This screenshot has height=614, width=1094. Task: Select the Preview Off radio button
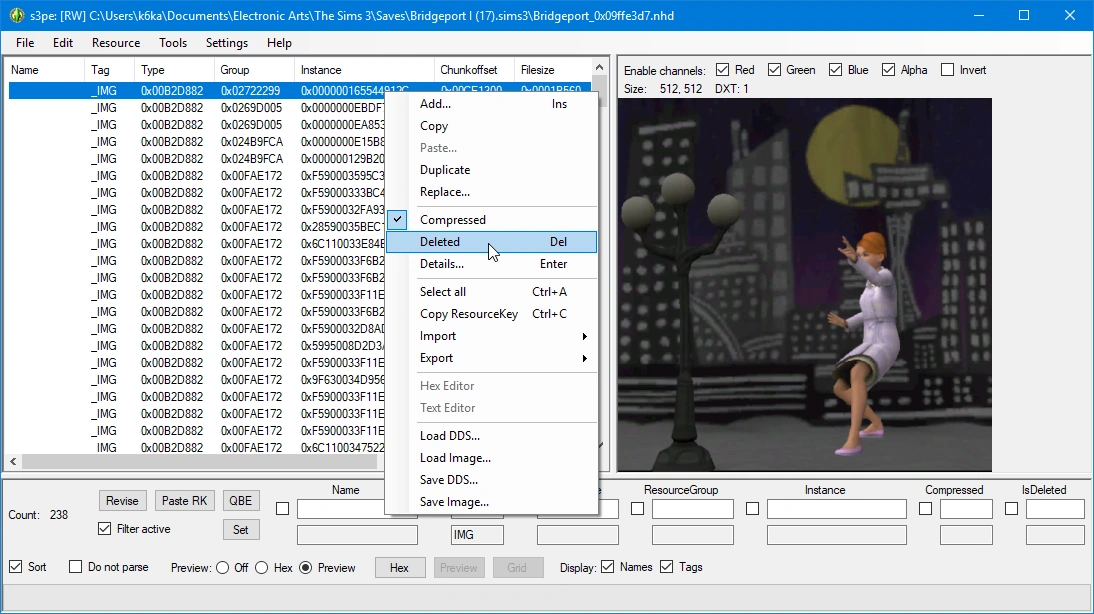coord(223,567)
